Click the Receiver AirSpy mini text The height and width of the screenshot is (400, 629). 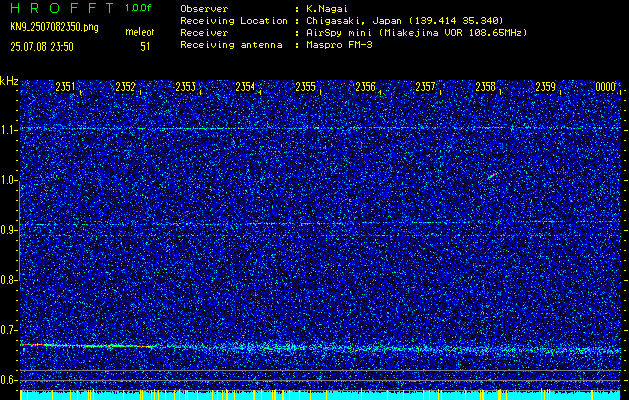click(x=416, y=33)
